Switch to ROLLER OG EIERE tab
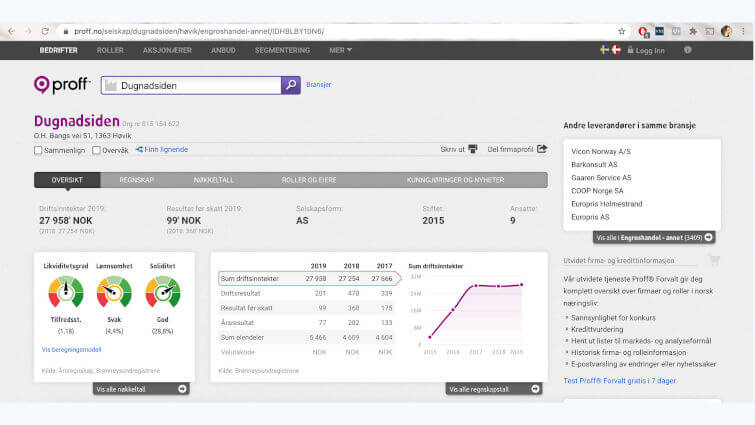 click(x=309, y=180)
